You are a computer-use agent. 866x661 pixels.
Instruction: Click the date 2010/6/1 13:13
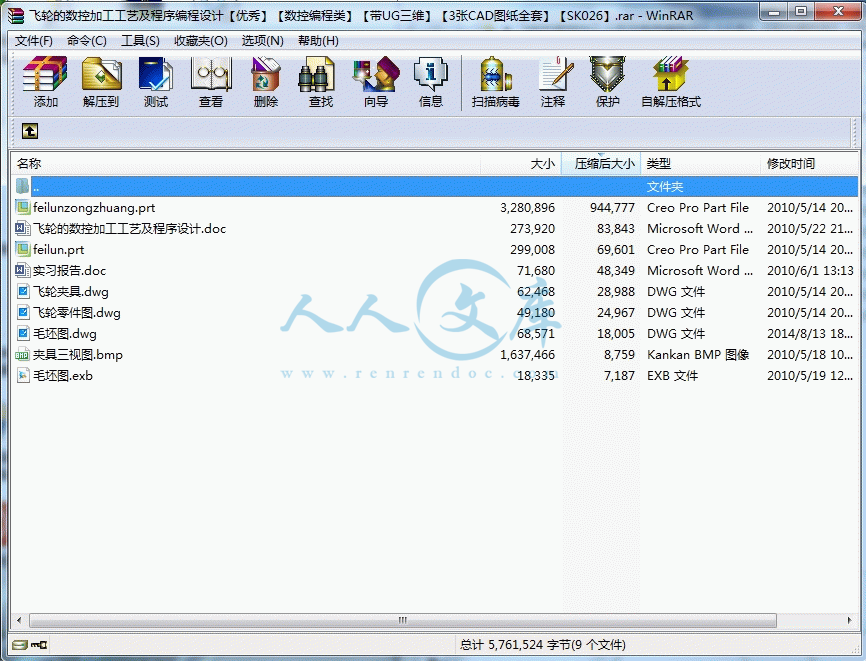click(x=810, y=271)
